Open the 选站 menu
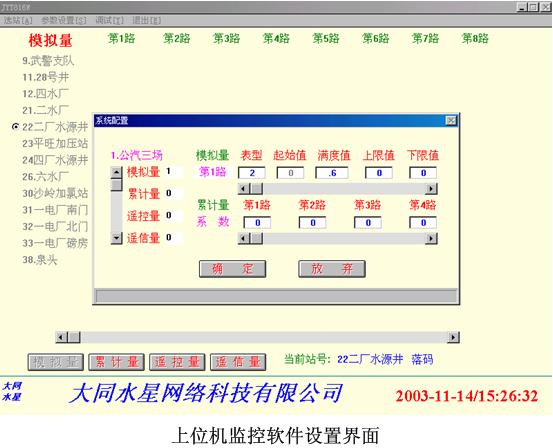553x448 pixels. pyautogui.click(x=18, y=20)
